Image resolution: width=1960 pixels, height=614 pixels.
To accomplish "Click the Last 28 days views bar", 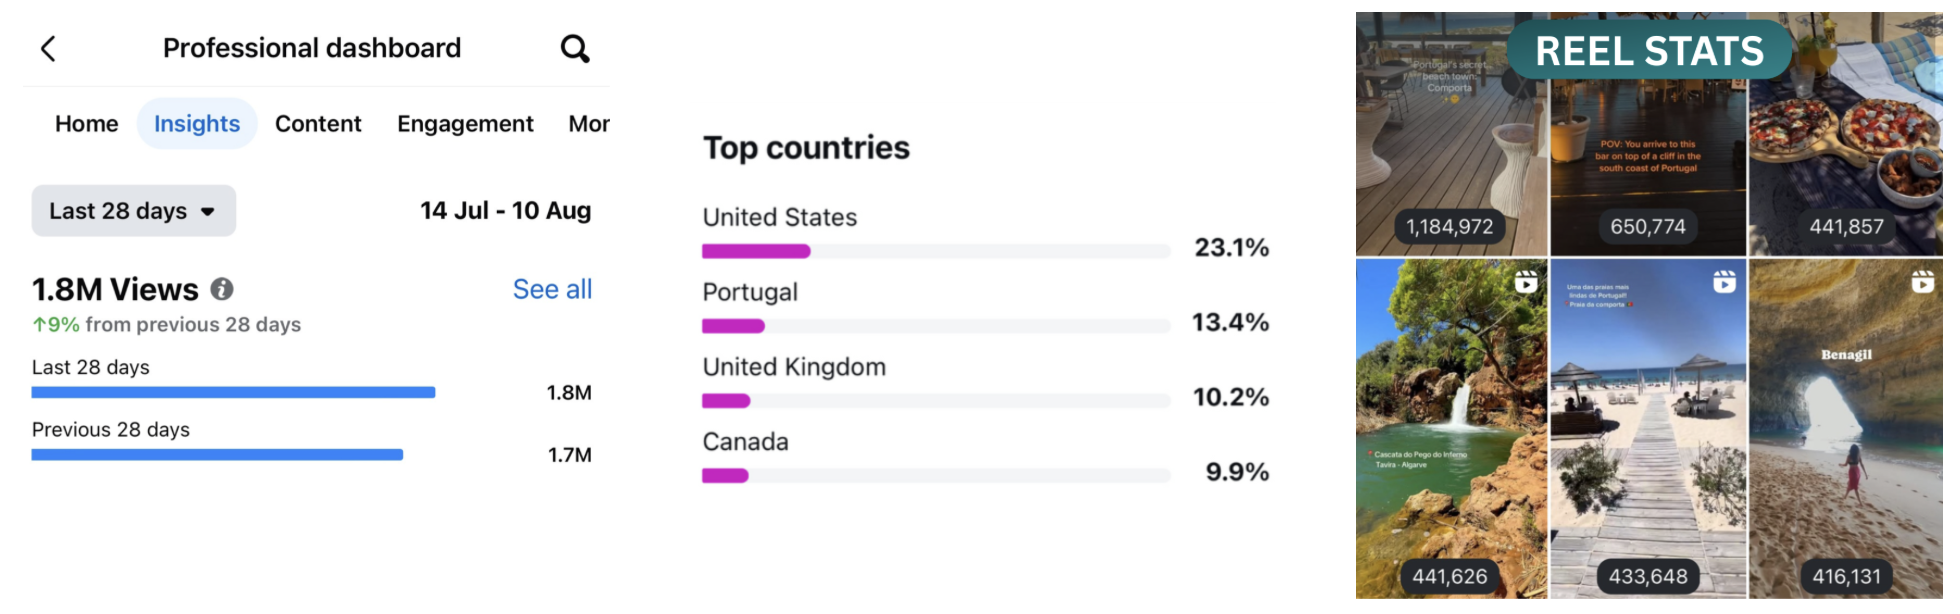I will 234,393.
